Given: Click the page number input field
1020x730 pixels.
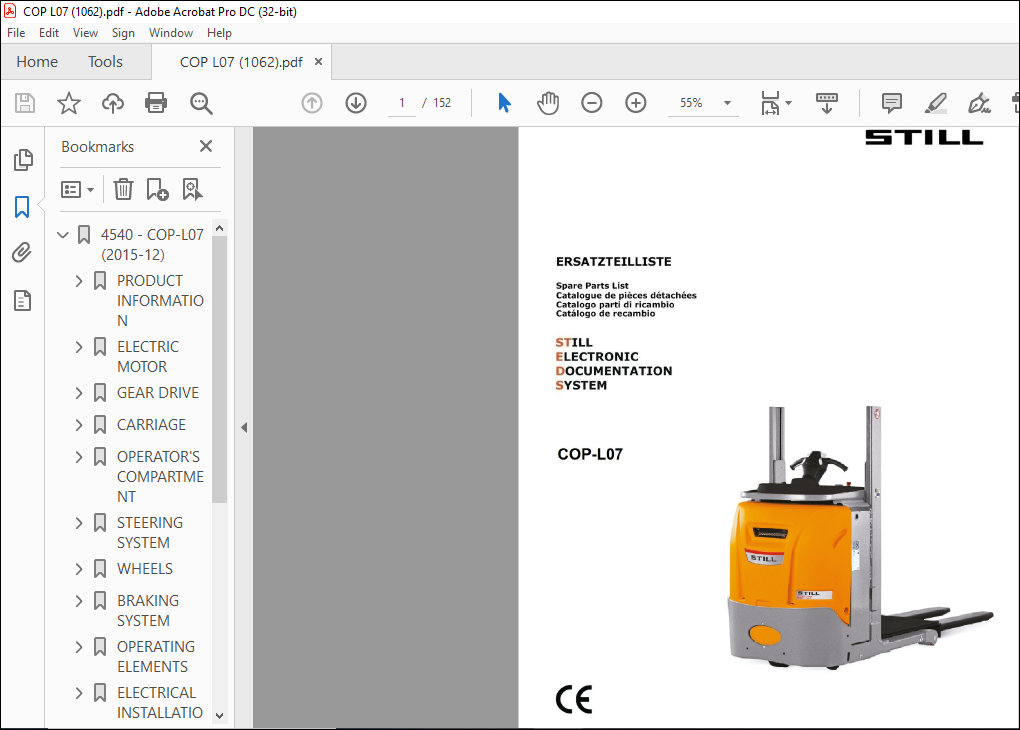Looking at the screenshot, I should click(x=401, y=103).
